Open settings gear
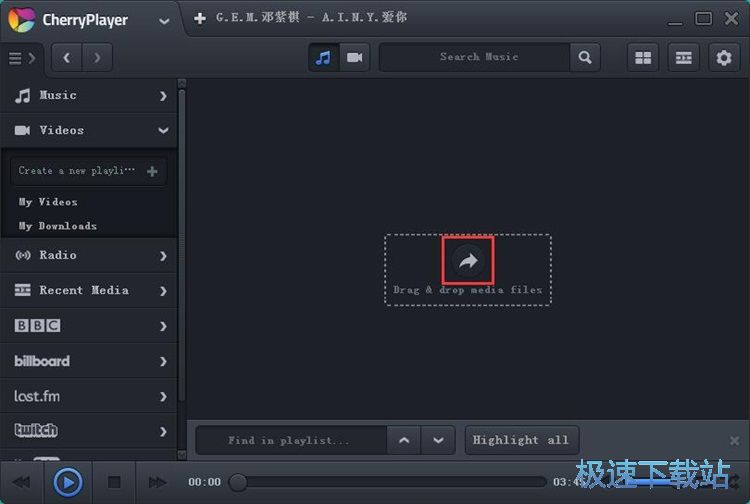This screenshot has height=504, width=750. point(724,58)
